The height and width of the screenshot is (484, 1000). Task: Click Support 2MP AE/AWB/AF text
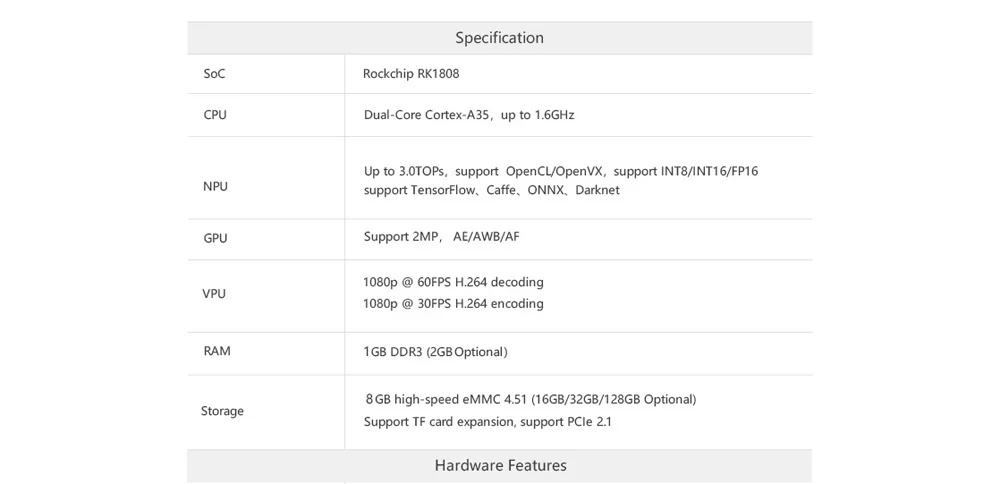click(x=441, y=237)
